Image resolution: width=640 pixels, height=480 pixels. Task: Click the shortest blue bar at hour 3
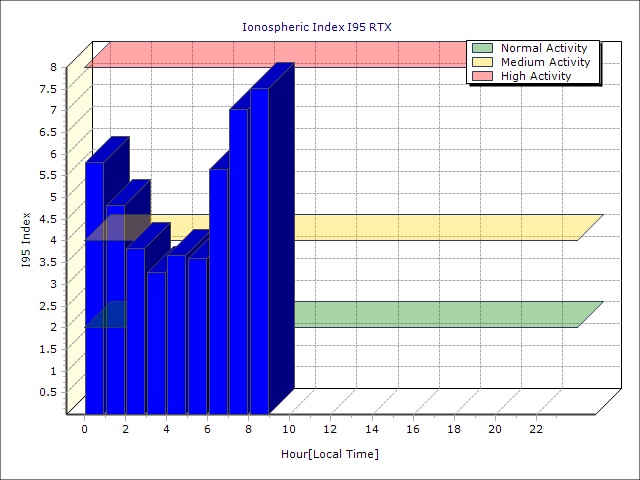156,340
